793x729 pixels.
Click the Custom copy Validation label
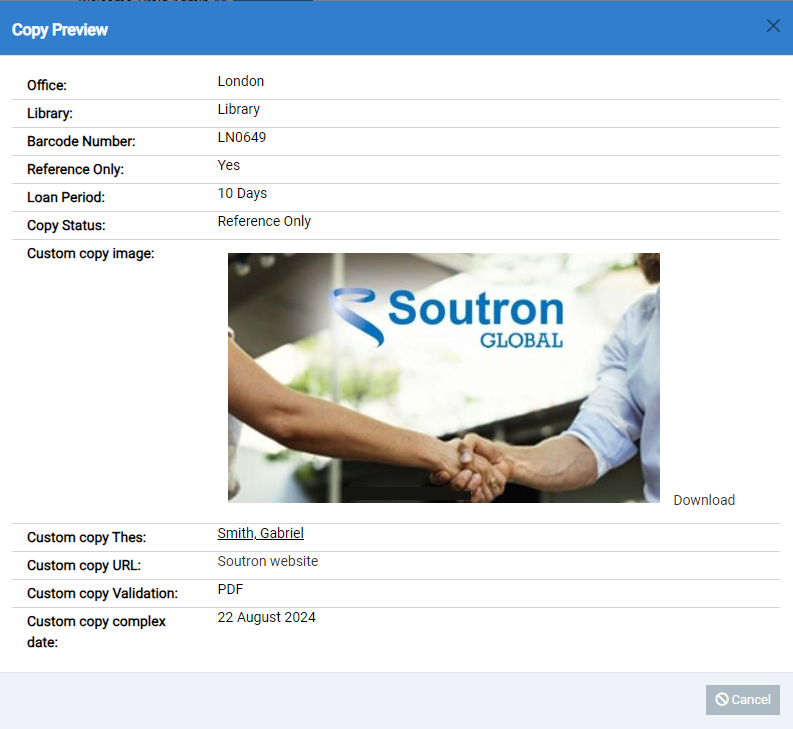(x=102, y=593)
